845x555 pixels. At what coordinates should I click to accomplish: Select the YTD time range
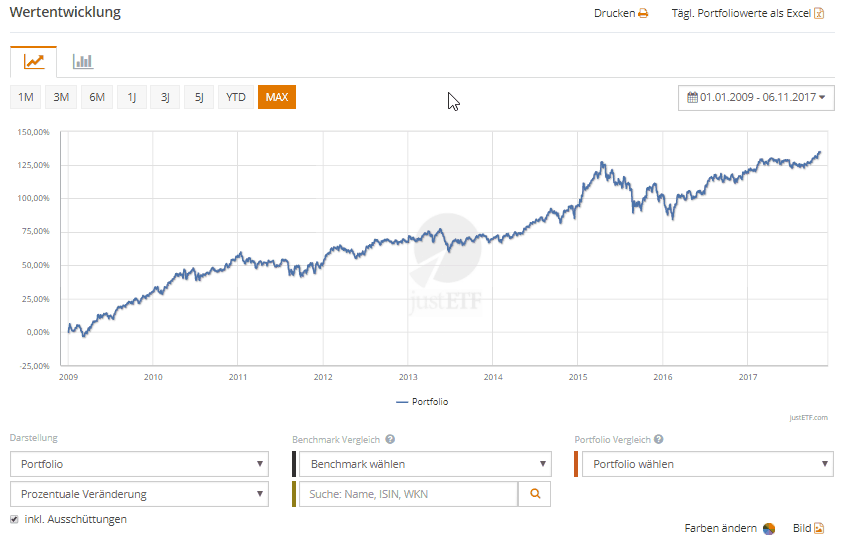click(x=235, y=97)
